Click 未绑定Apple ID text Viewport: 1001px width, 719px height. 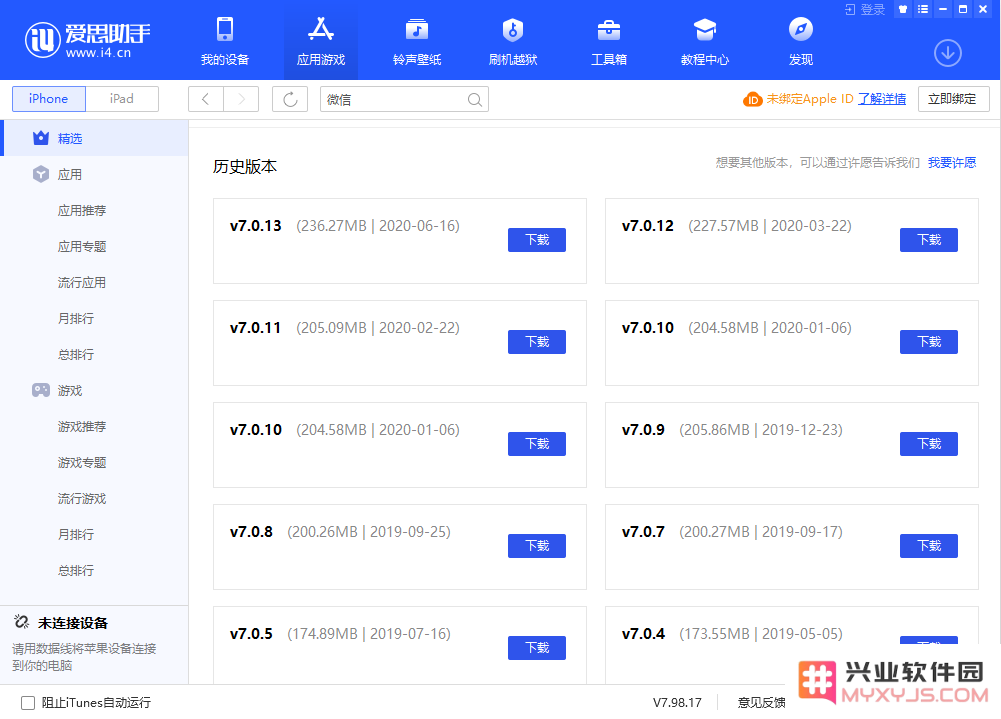(x=809, y=99)
